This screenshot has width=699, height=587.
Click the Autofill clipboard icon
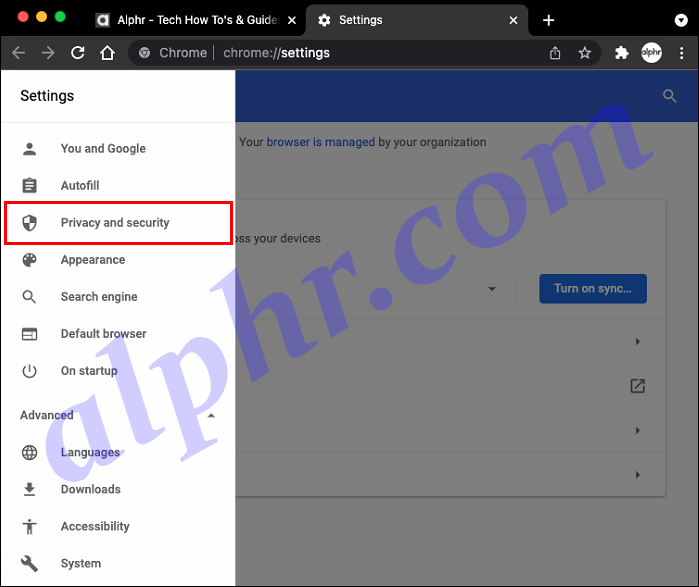[29, 185]
